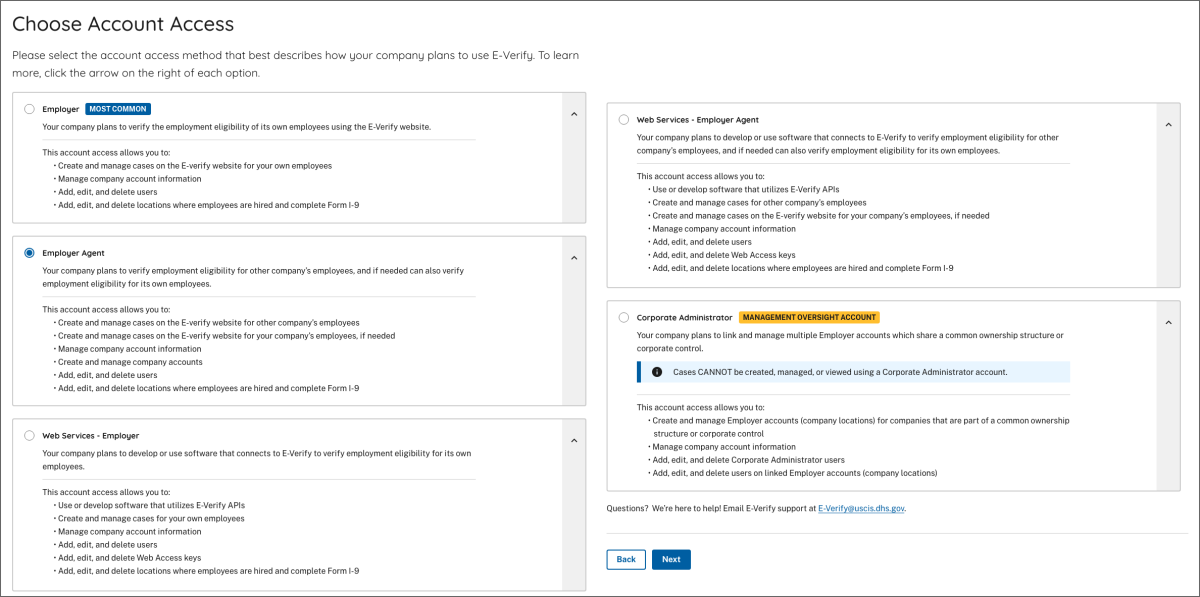
Task: Click the 'Web Services - Employer' option label
Action: [x=91, y=436]
